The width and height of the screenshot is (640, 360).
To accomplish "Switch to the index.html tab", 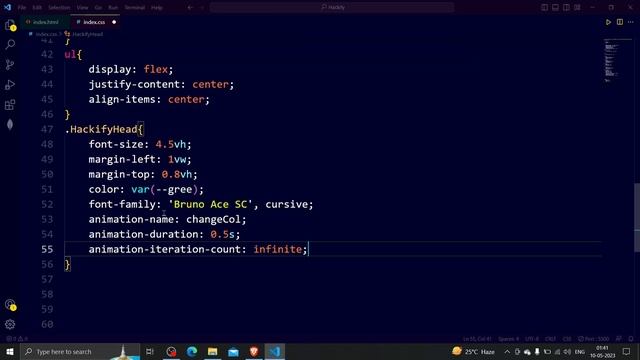I will [45, 22].
